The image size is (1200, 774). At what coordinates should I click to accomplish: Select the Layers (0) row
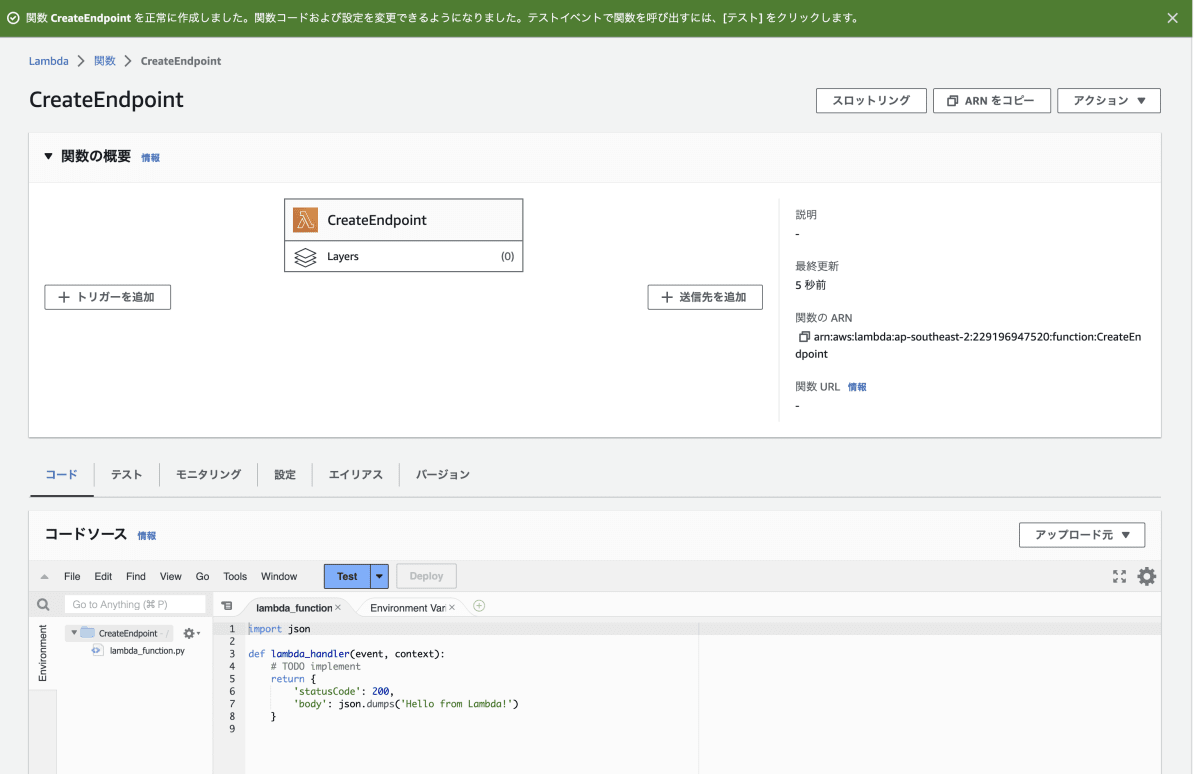click(403, 257)
